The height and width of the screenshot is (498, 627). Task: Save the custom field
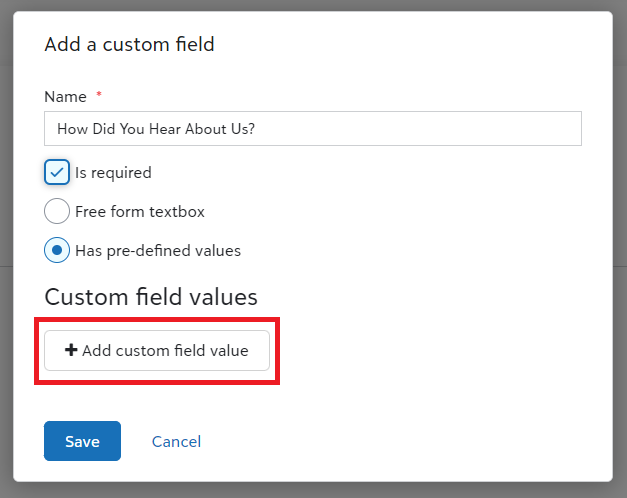(82, 441)
